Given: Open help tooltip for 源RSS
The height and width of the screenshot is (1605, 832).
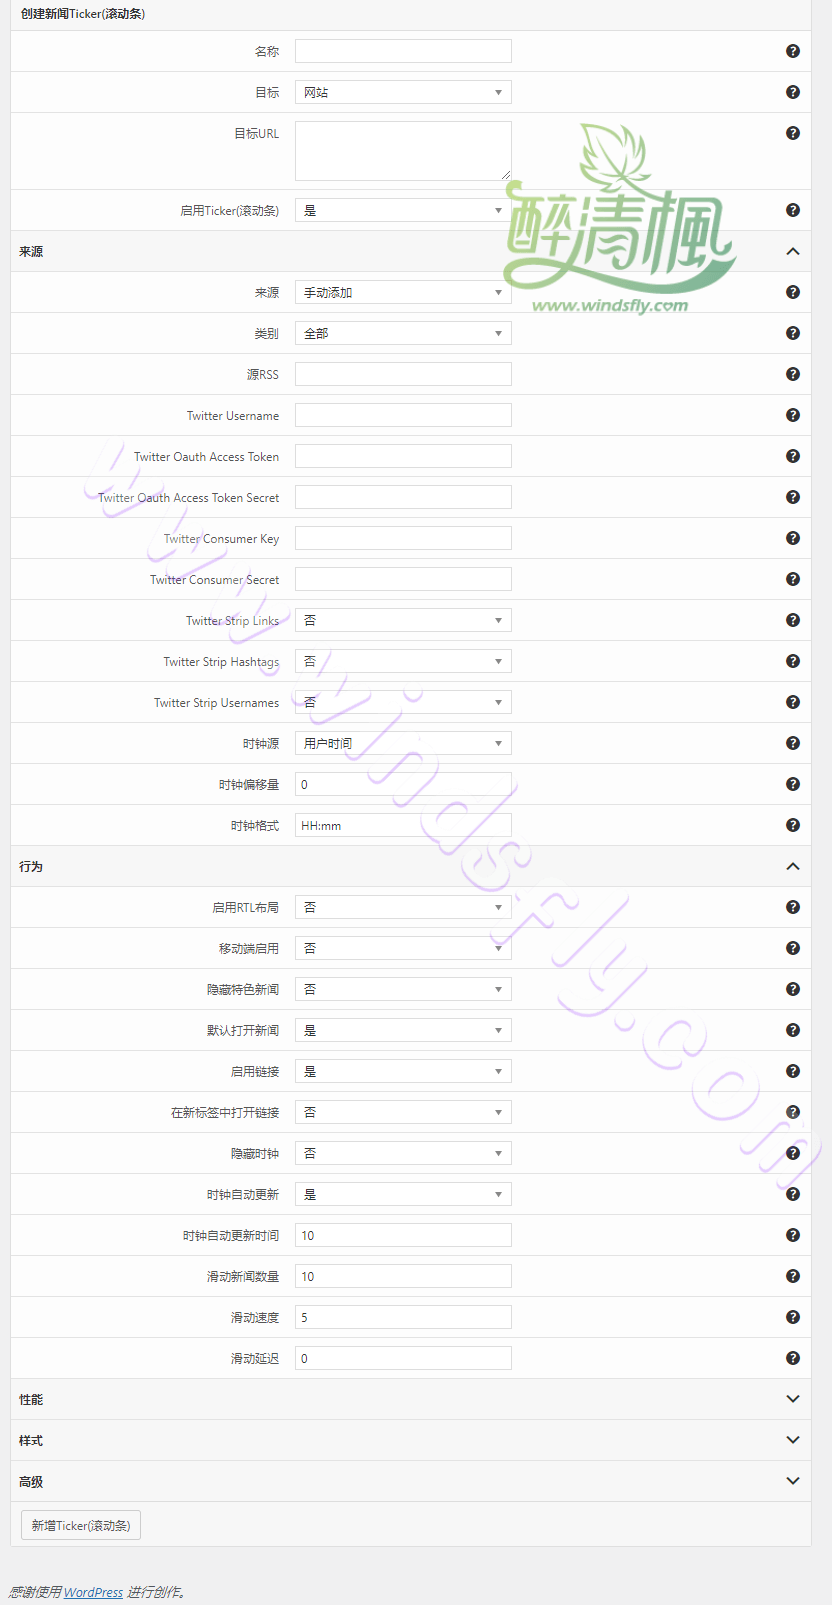Looking at the screenshot, I should pyautogui.click(x=793, y=374).
